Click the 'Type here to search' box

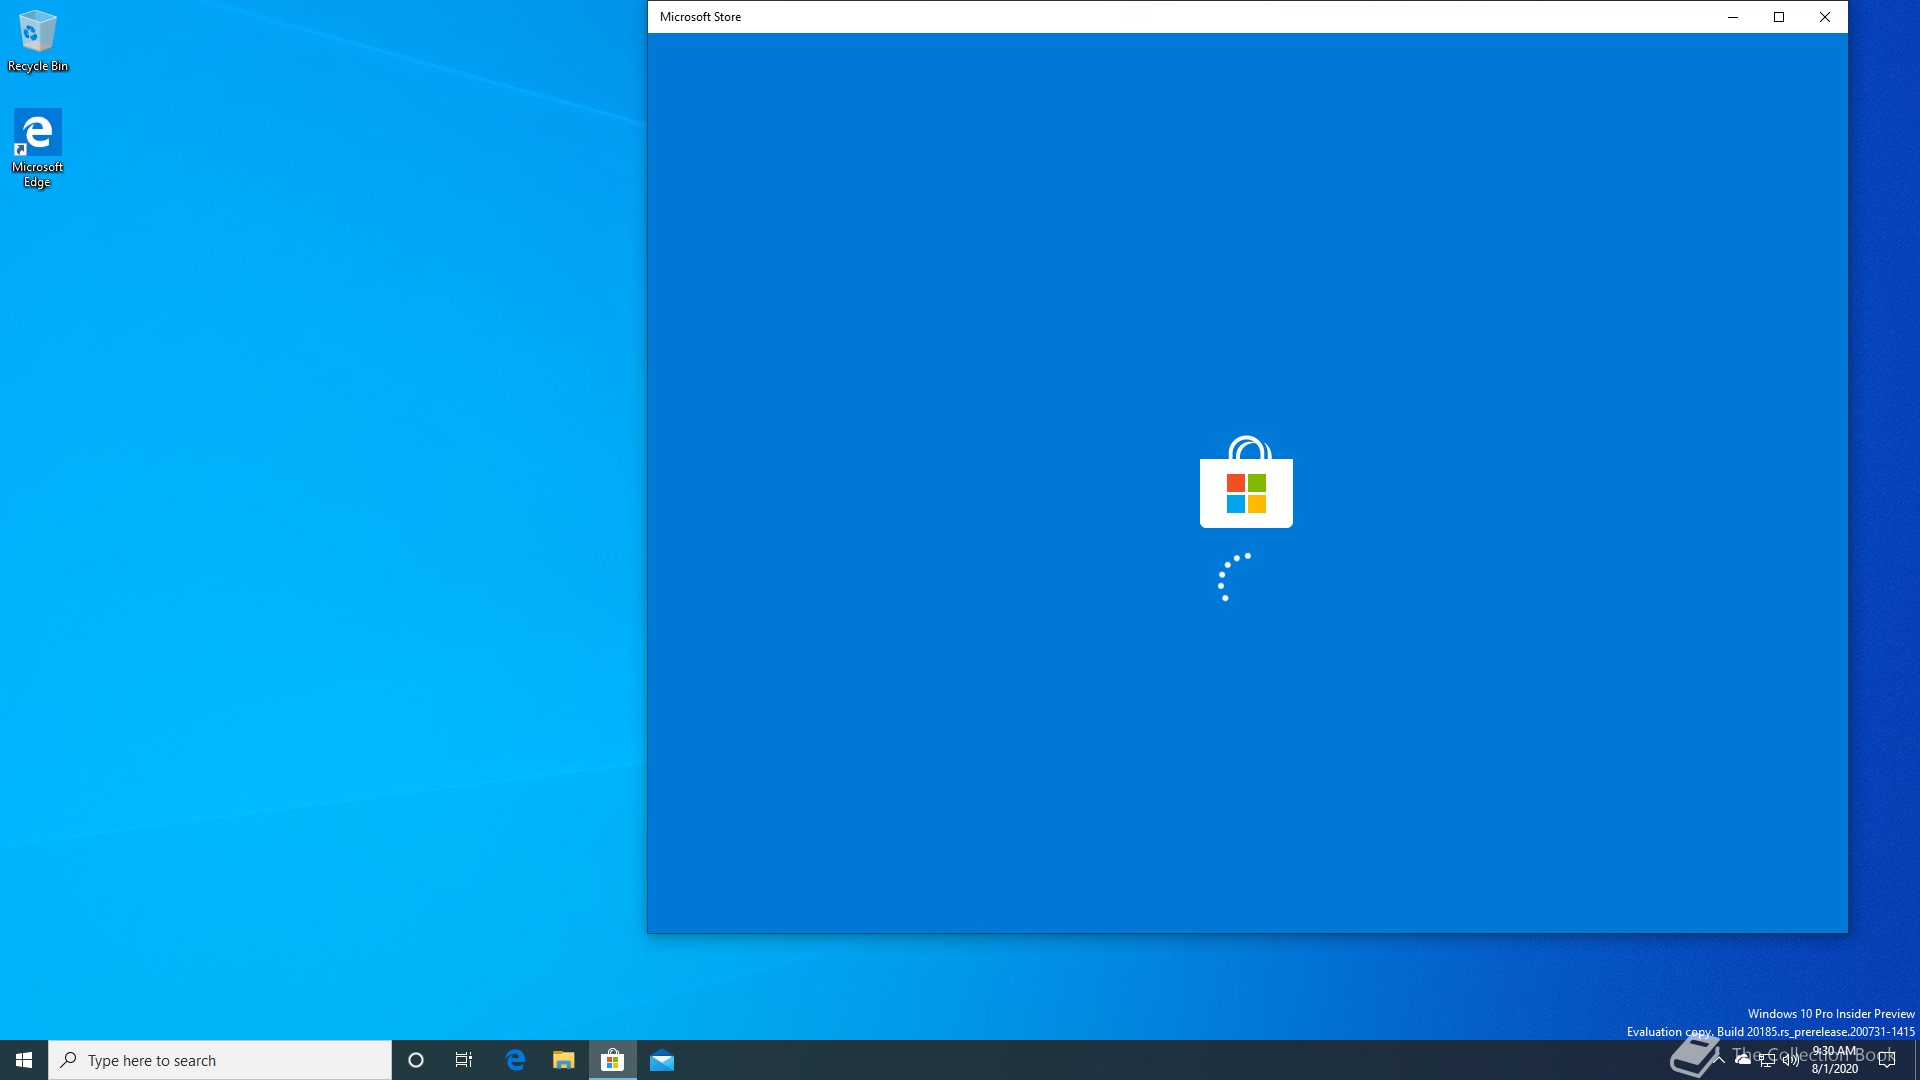(x=220, y=1060)
